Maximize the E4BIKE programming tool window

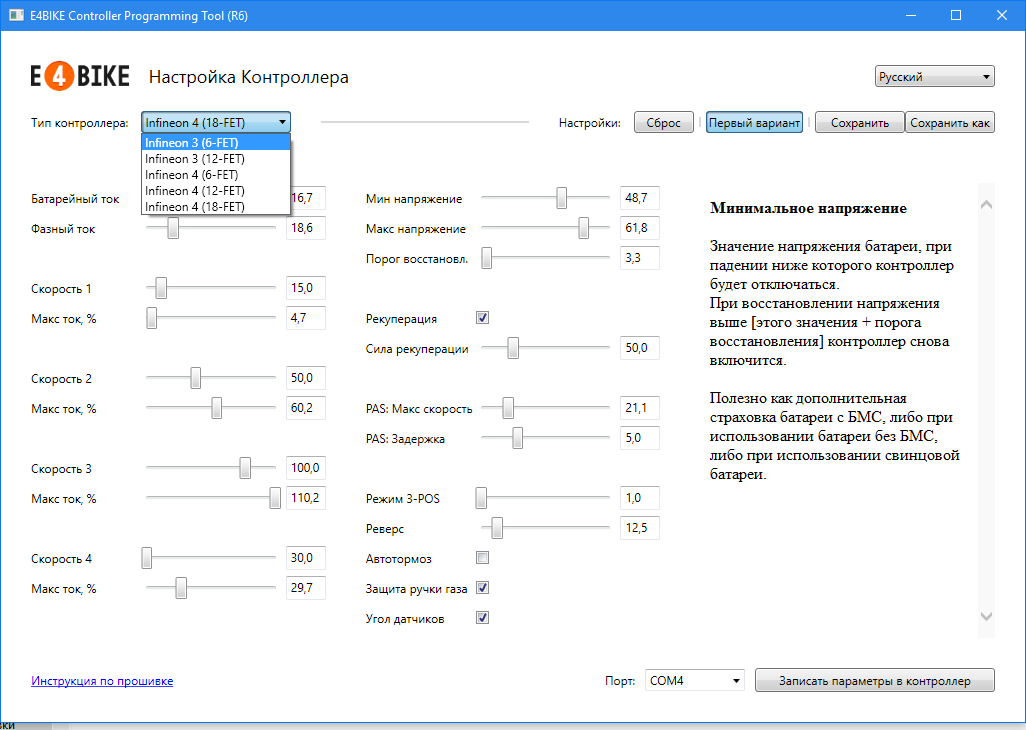click(956, 15)
